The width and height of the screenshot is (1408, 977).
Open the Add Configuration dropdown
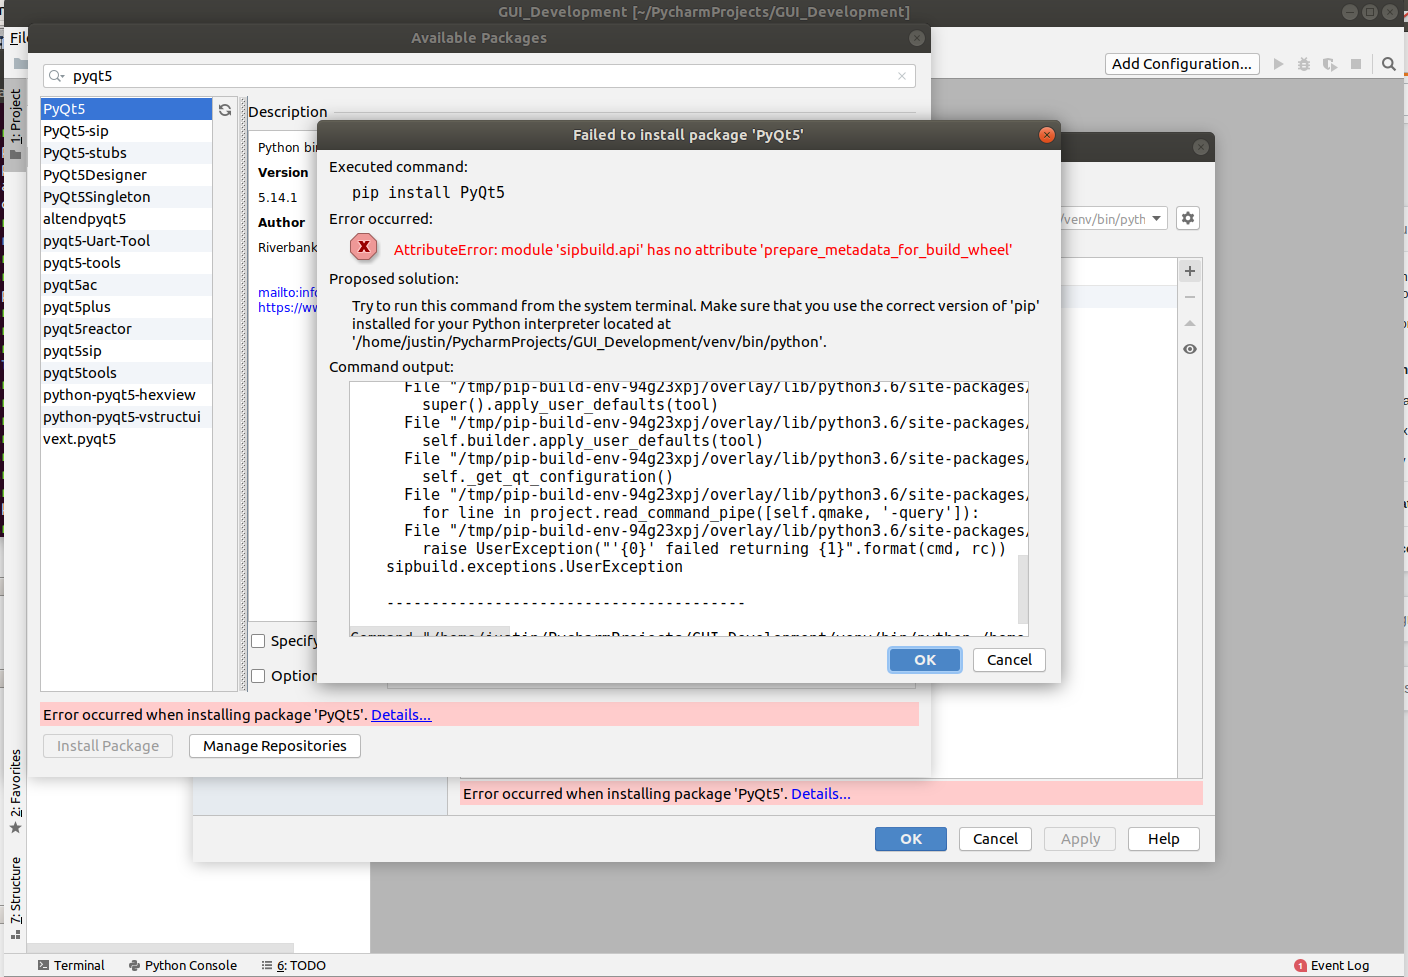[x=1182, y=64]
